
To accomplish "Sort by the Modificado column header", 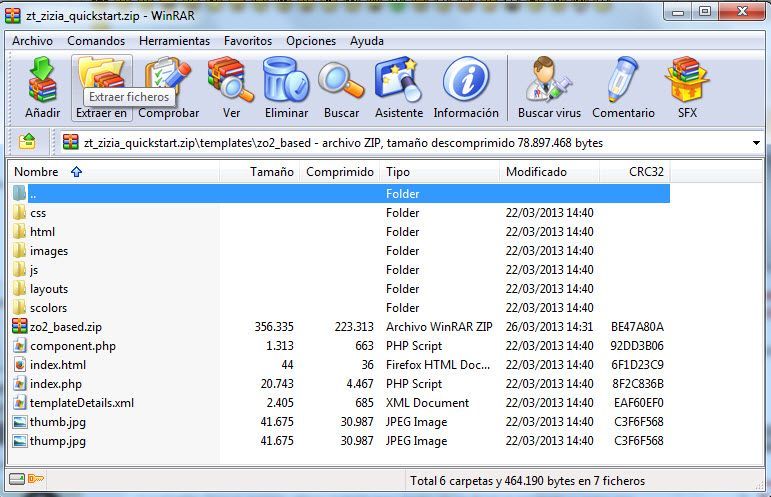I will pos(550,172).
